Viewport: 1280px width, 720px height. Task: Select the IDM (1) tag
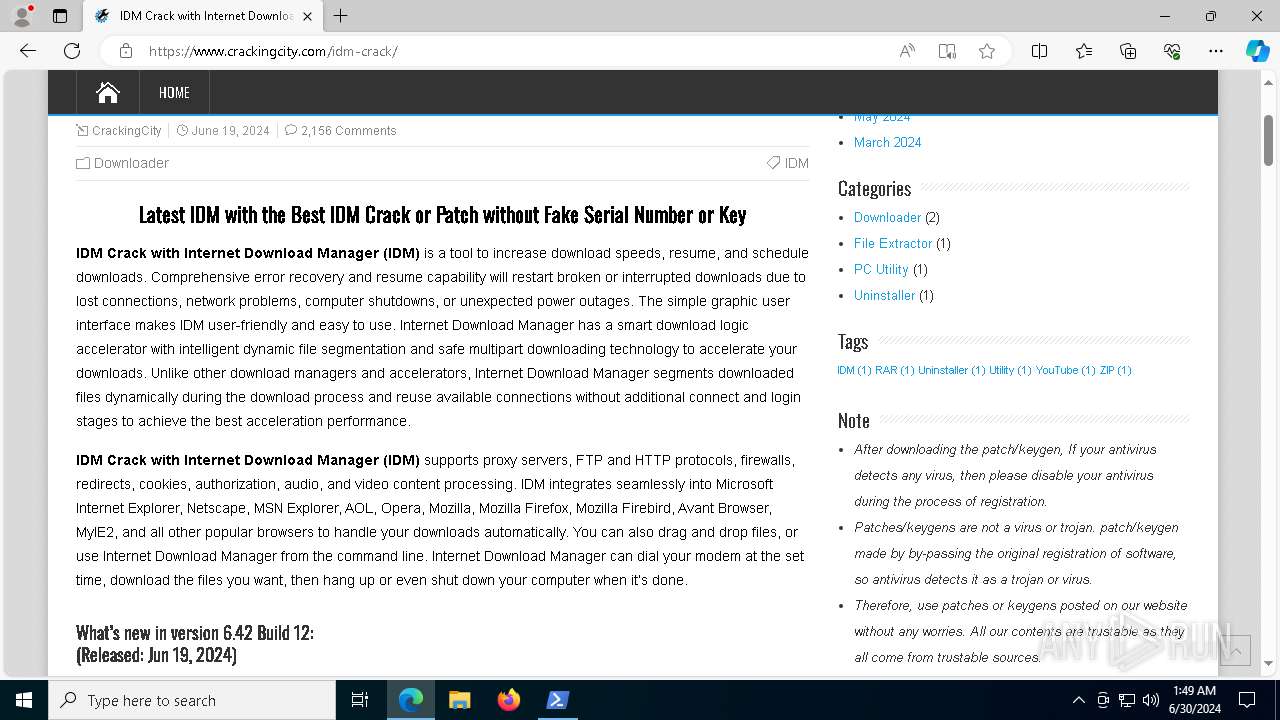854,370
